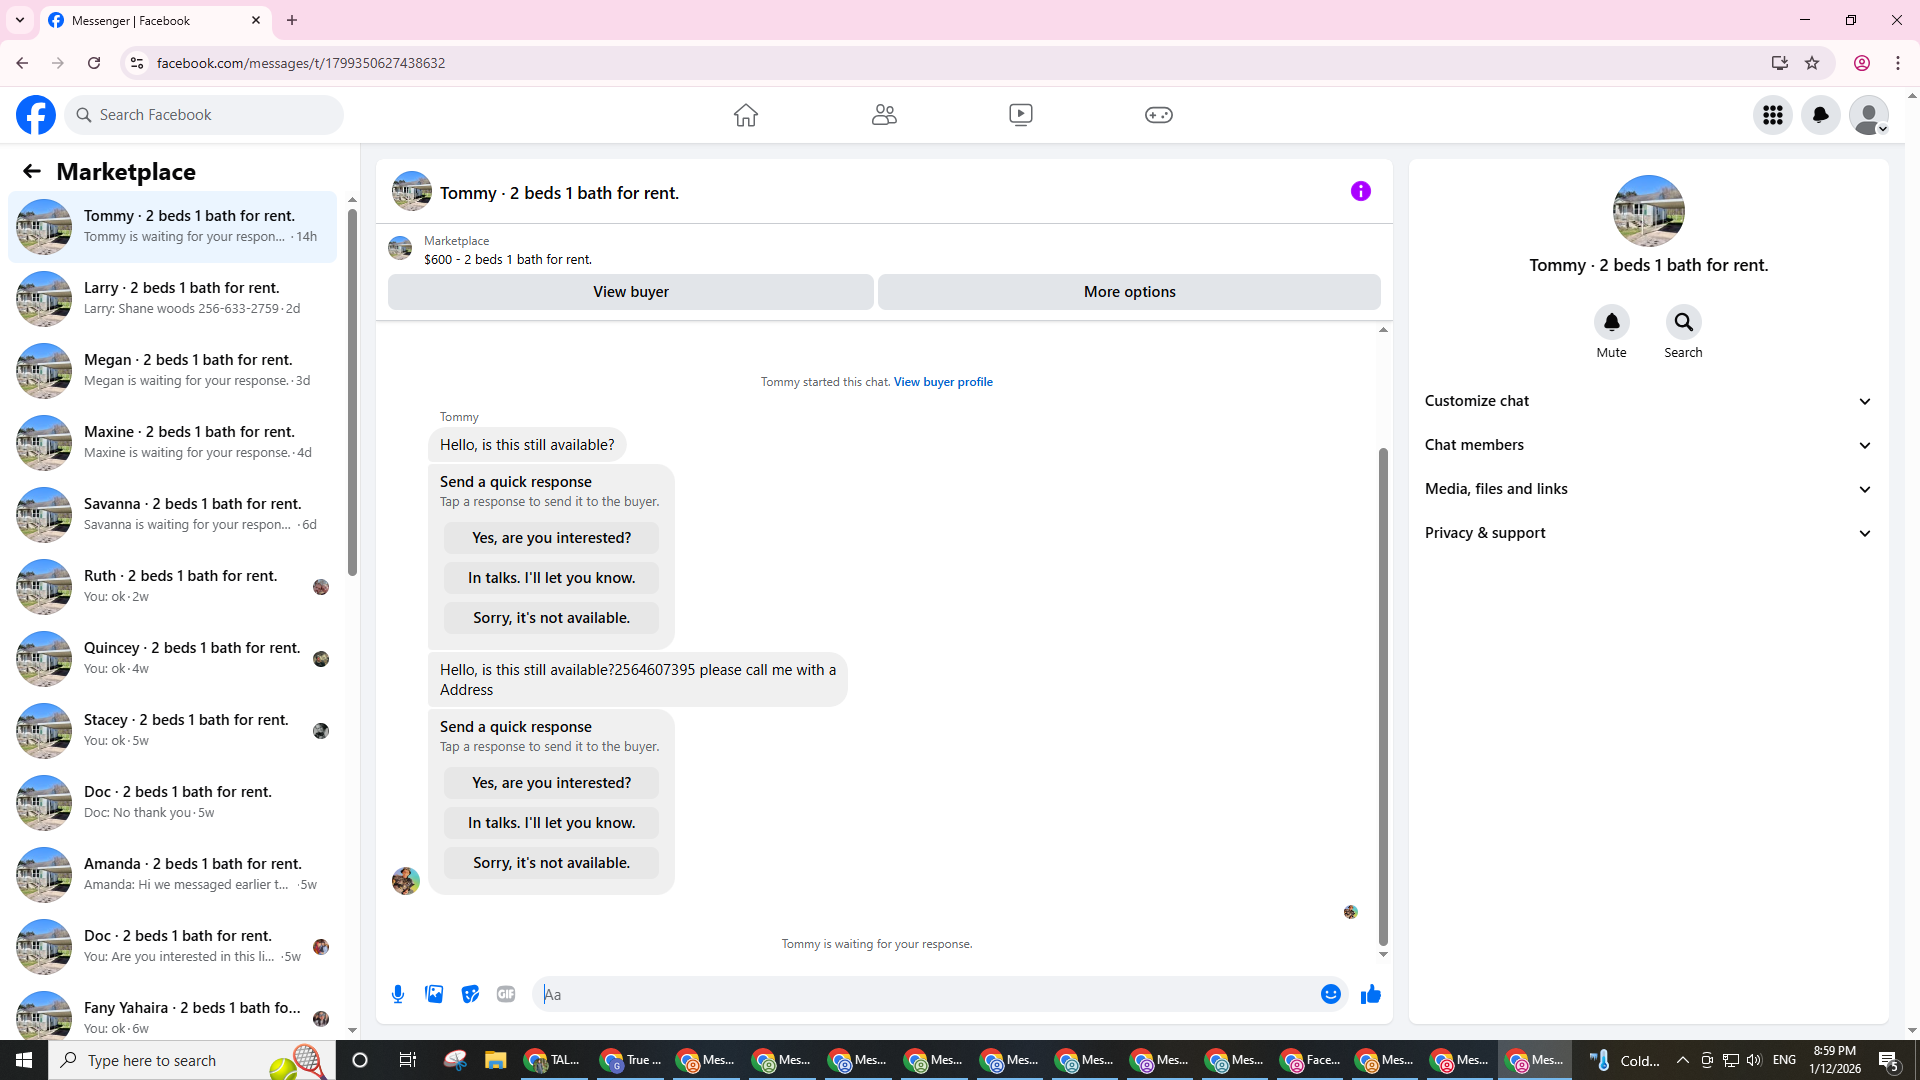1920x1080 pixels.
Task: Go to Facebook Home tab
Action: coord(745,115)
